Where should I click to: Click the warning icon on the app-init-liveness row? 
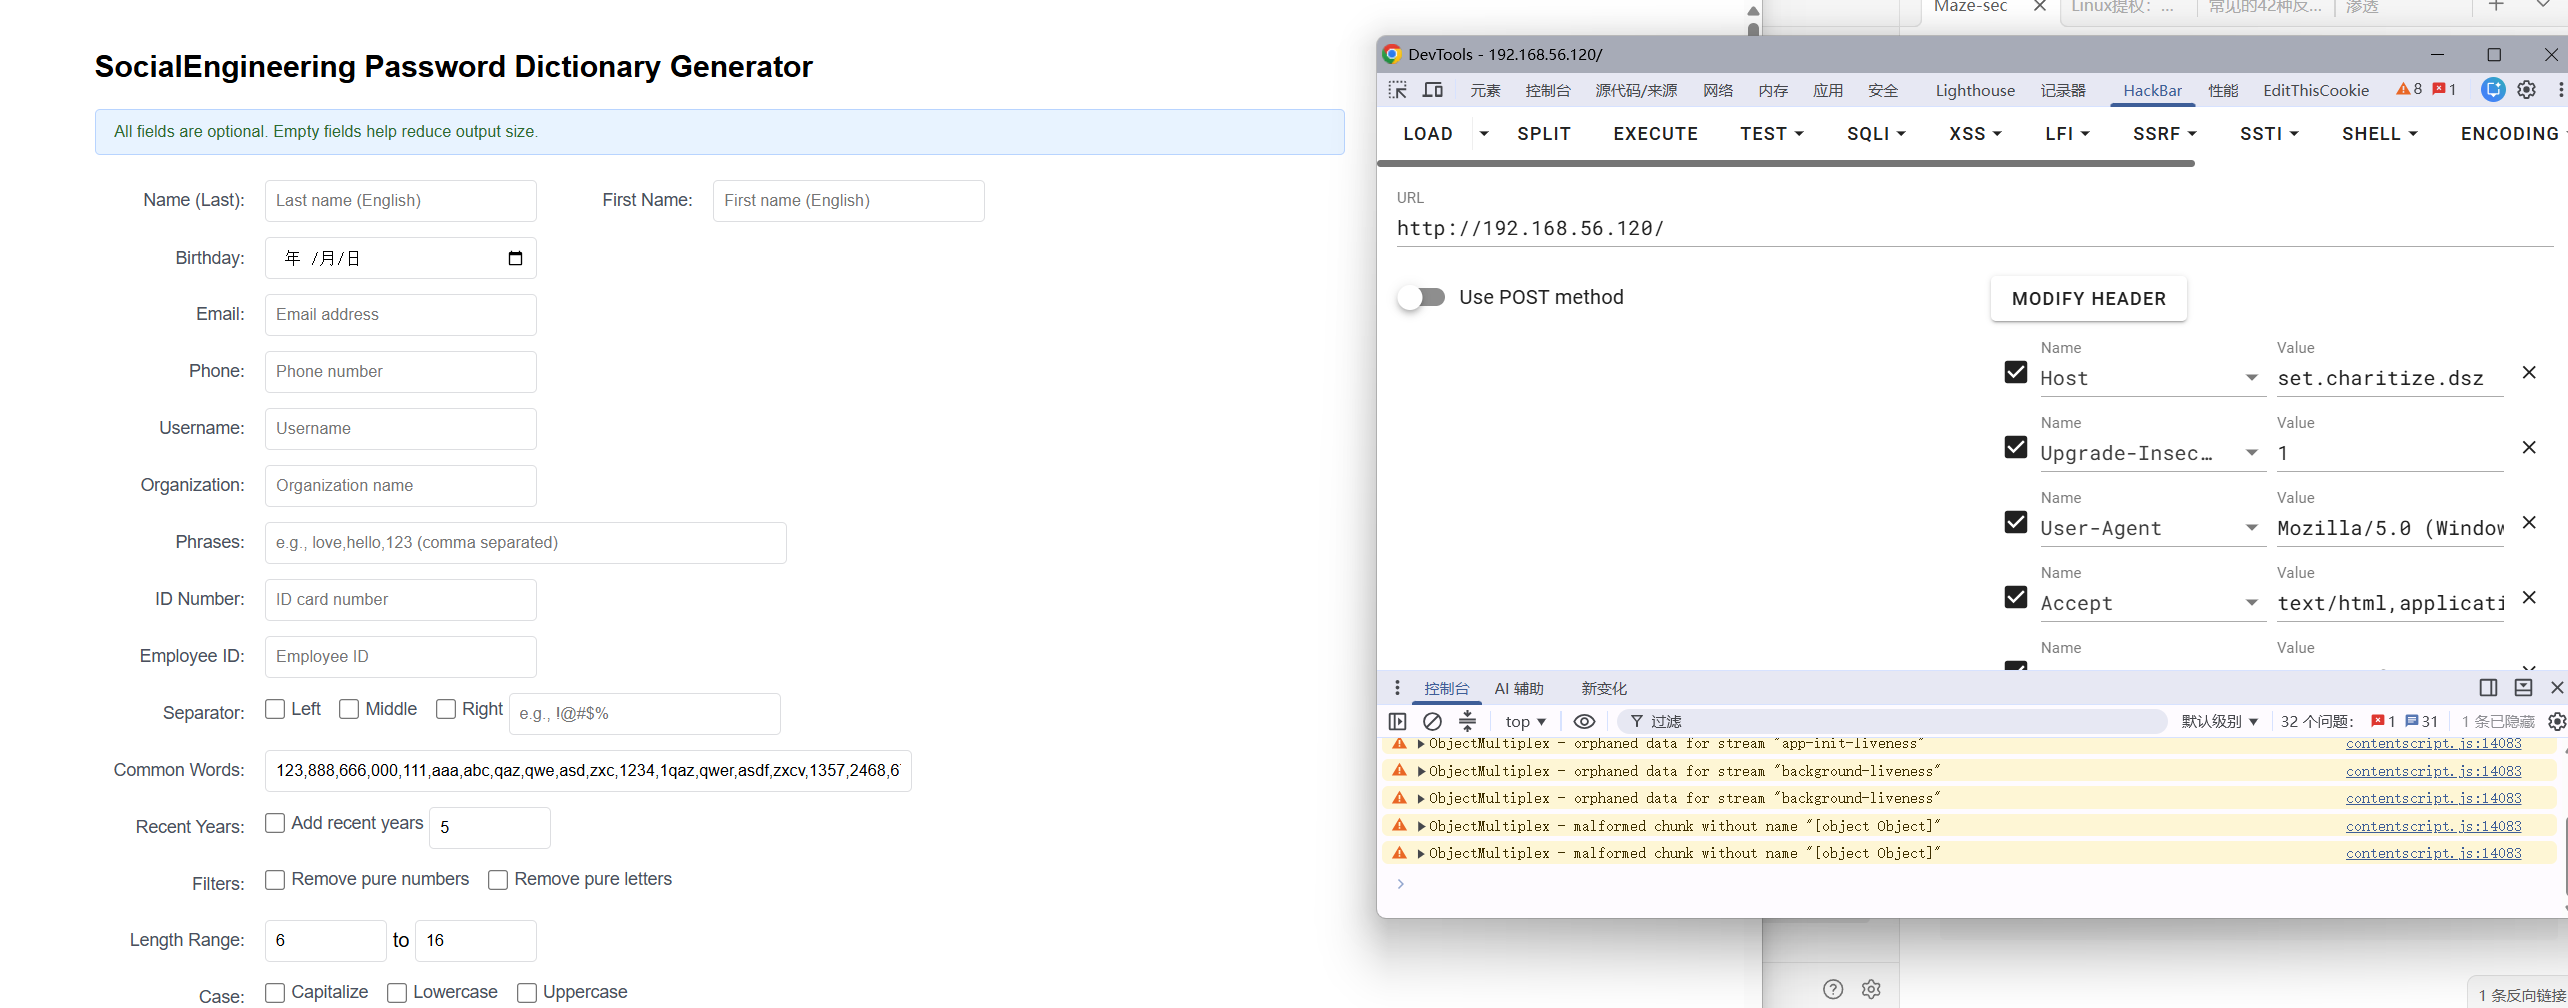(1399, 743)
